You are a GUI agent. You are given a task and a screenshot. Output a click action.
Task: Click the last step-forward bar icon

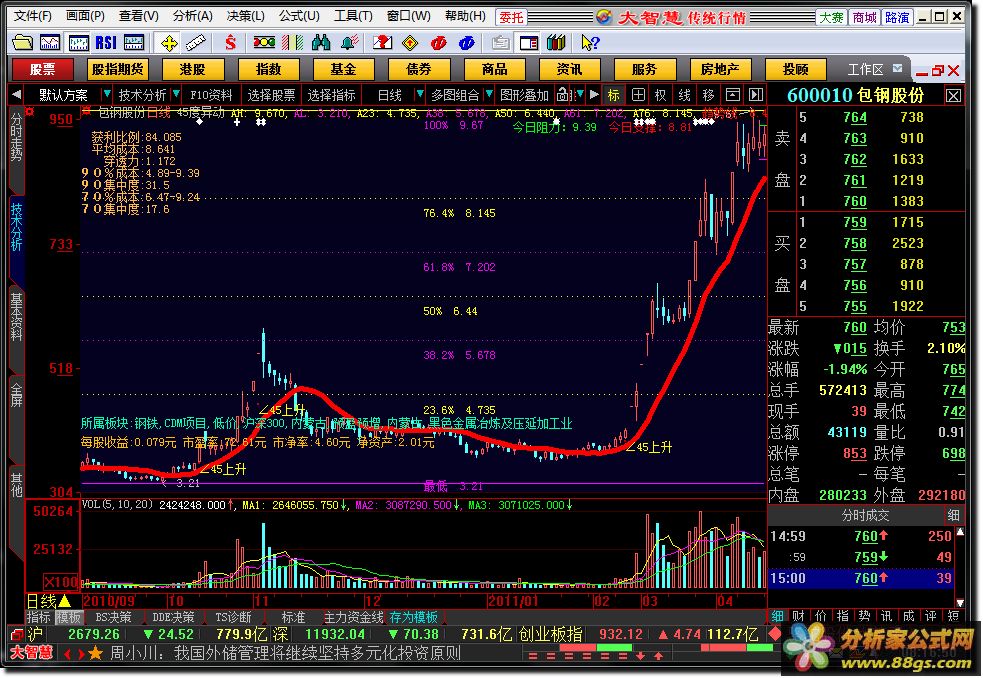(756, 95)
